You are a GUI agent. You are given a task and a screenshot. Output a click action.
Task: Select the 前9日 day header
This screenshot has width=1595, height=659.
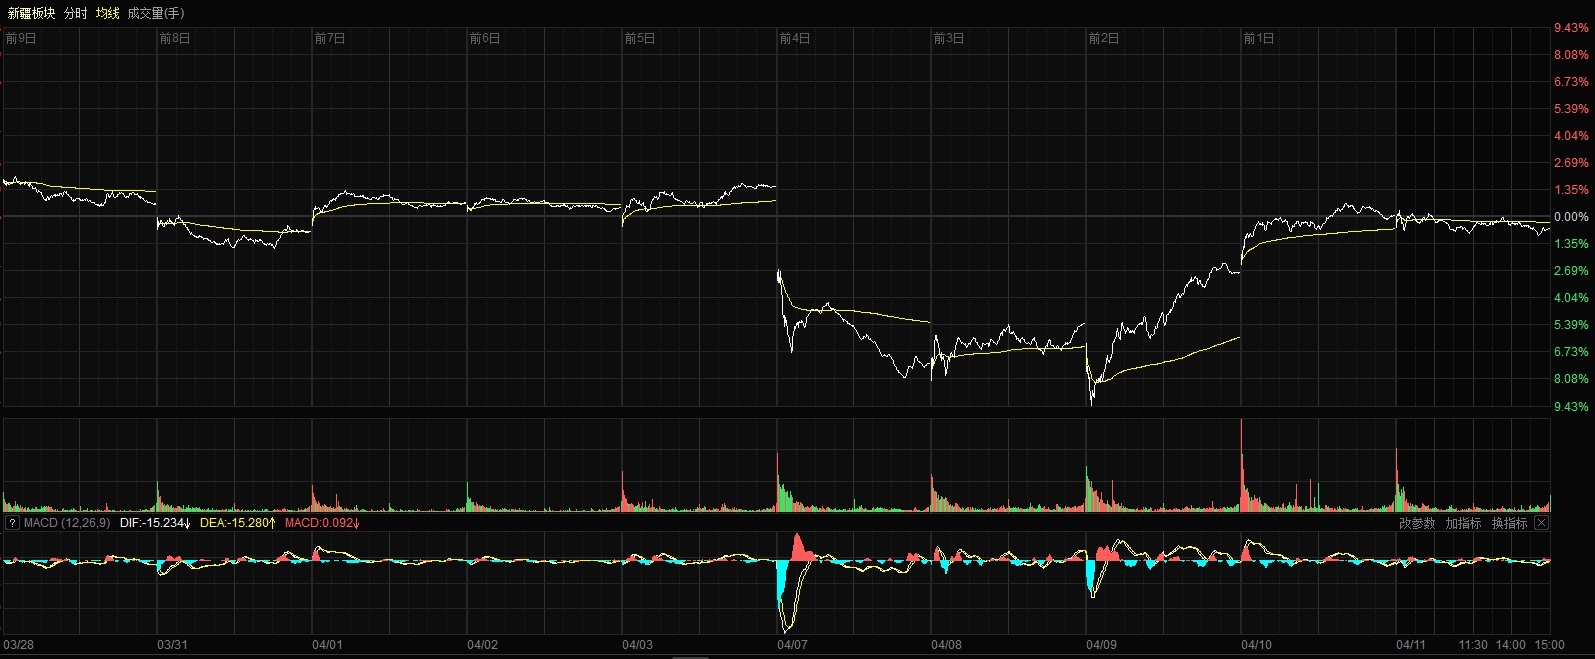coord(21,38)
